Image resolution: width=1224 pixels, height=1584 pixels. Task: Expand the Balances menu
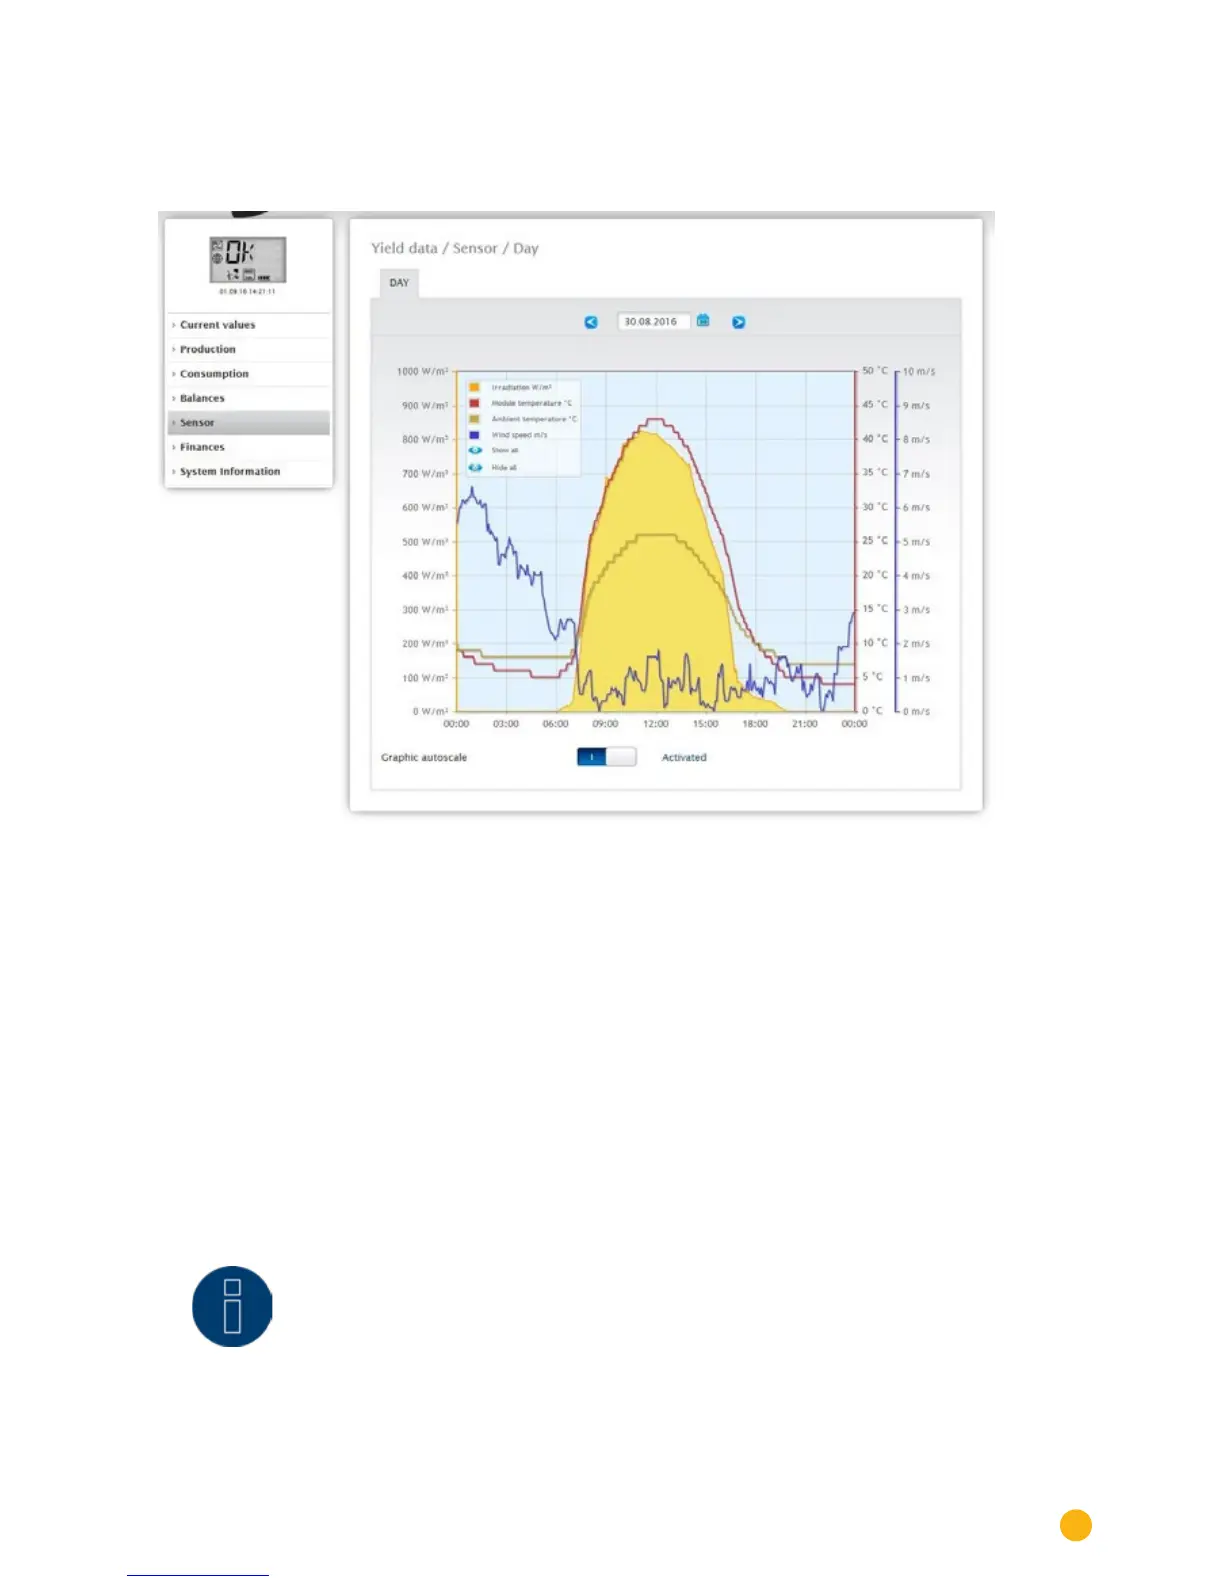click(x=249, y=398)
